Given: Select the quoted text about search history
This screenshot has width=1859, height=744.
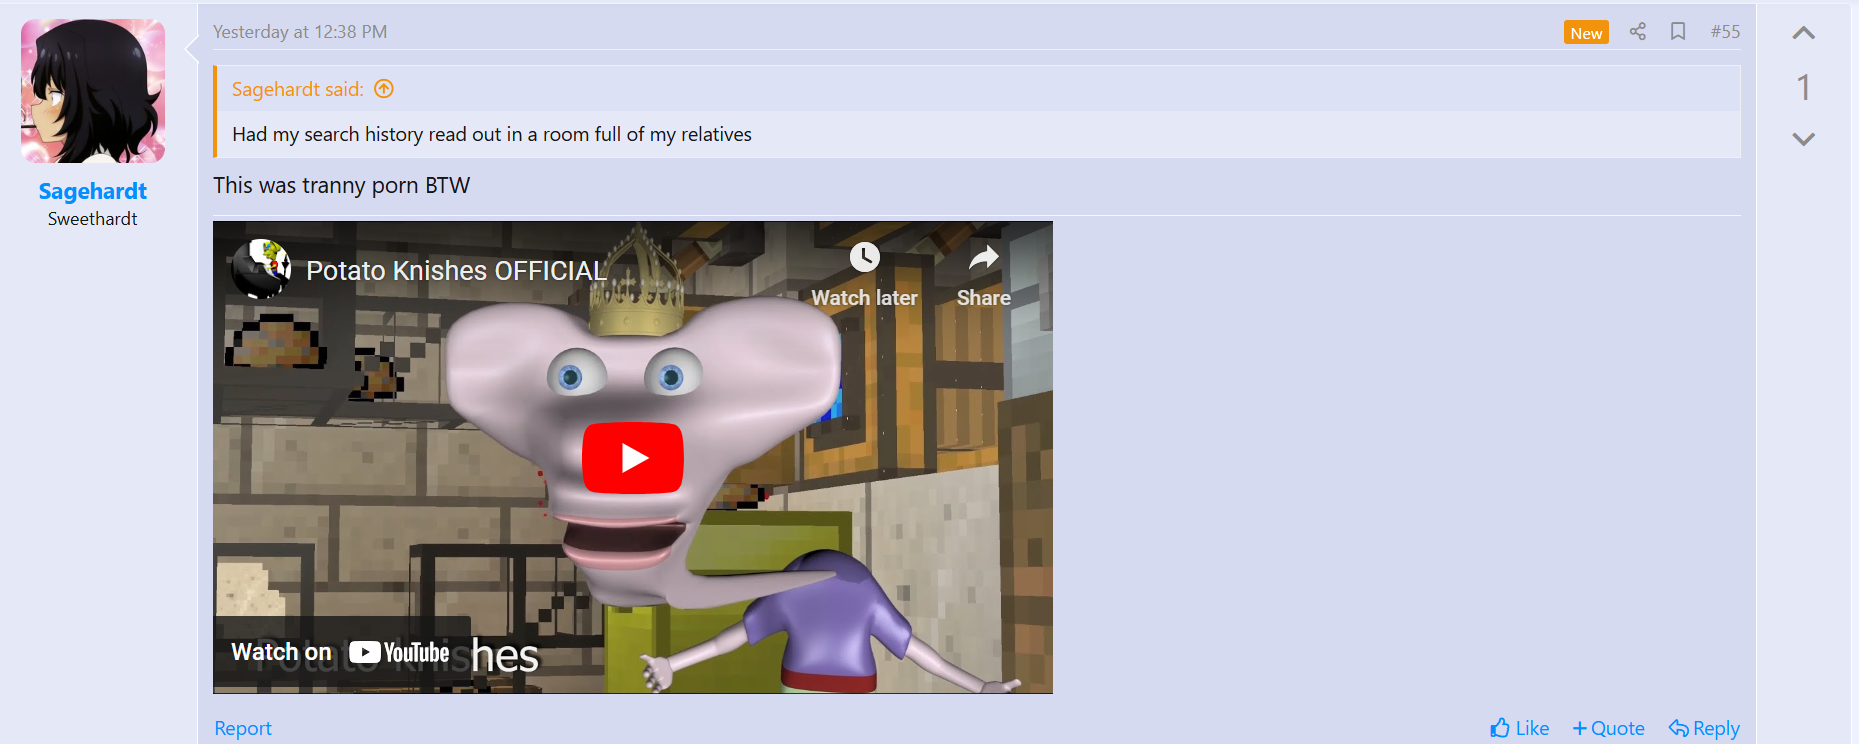Looking at the screenshot, I should tap(492, 134).
